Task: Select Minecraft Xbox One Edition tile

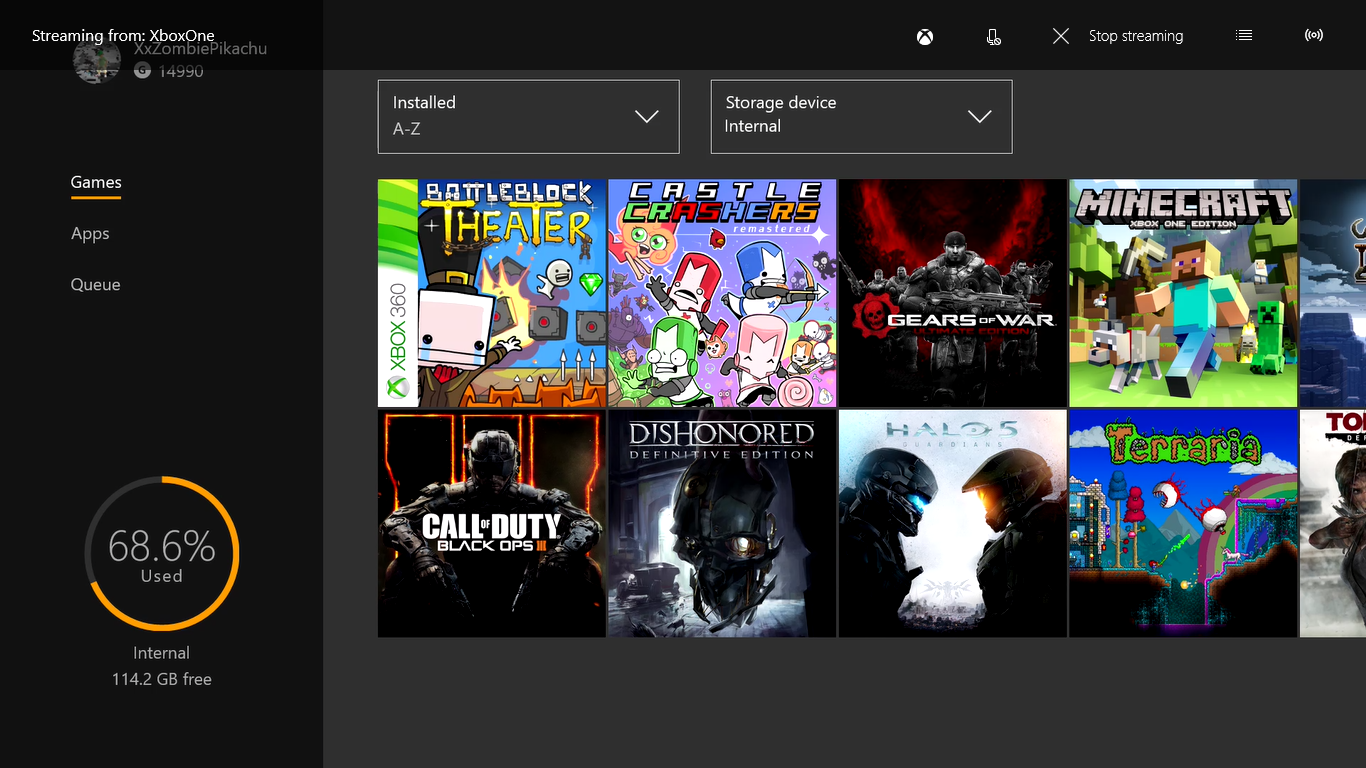Action: point(1183,293)
